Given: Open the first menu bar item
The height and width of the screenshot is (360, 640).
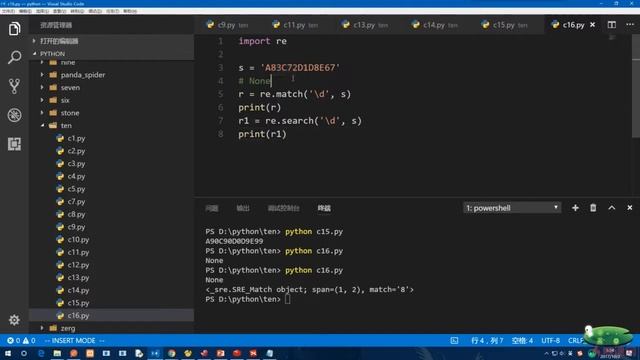Looking at the screenshot, I should pos(8,11).
